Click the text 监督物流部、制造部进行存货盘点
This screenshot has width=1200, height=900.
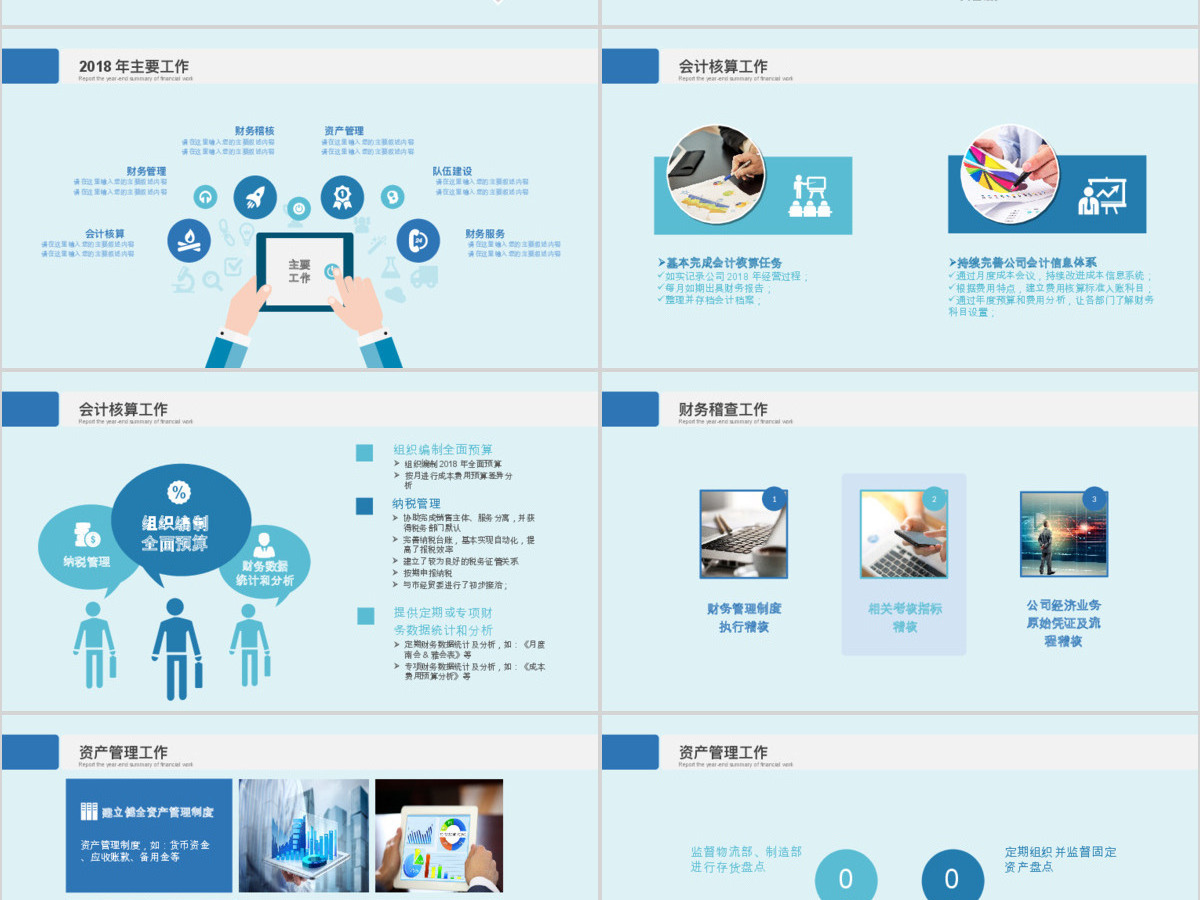(x=746, y=859)
